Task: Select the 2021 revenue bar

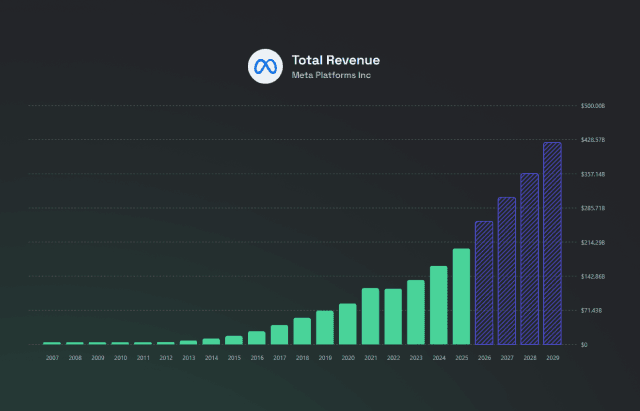Action: 370,316
